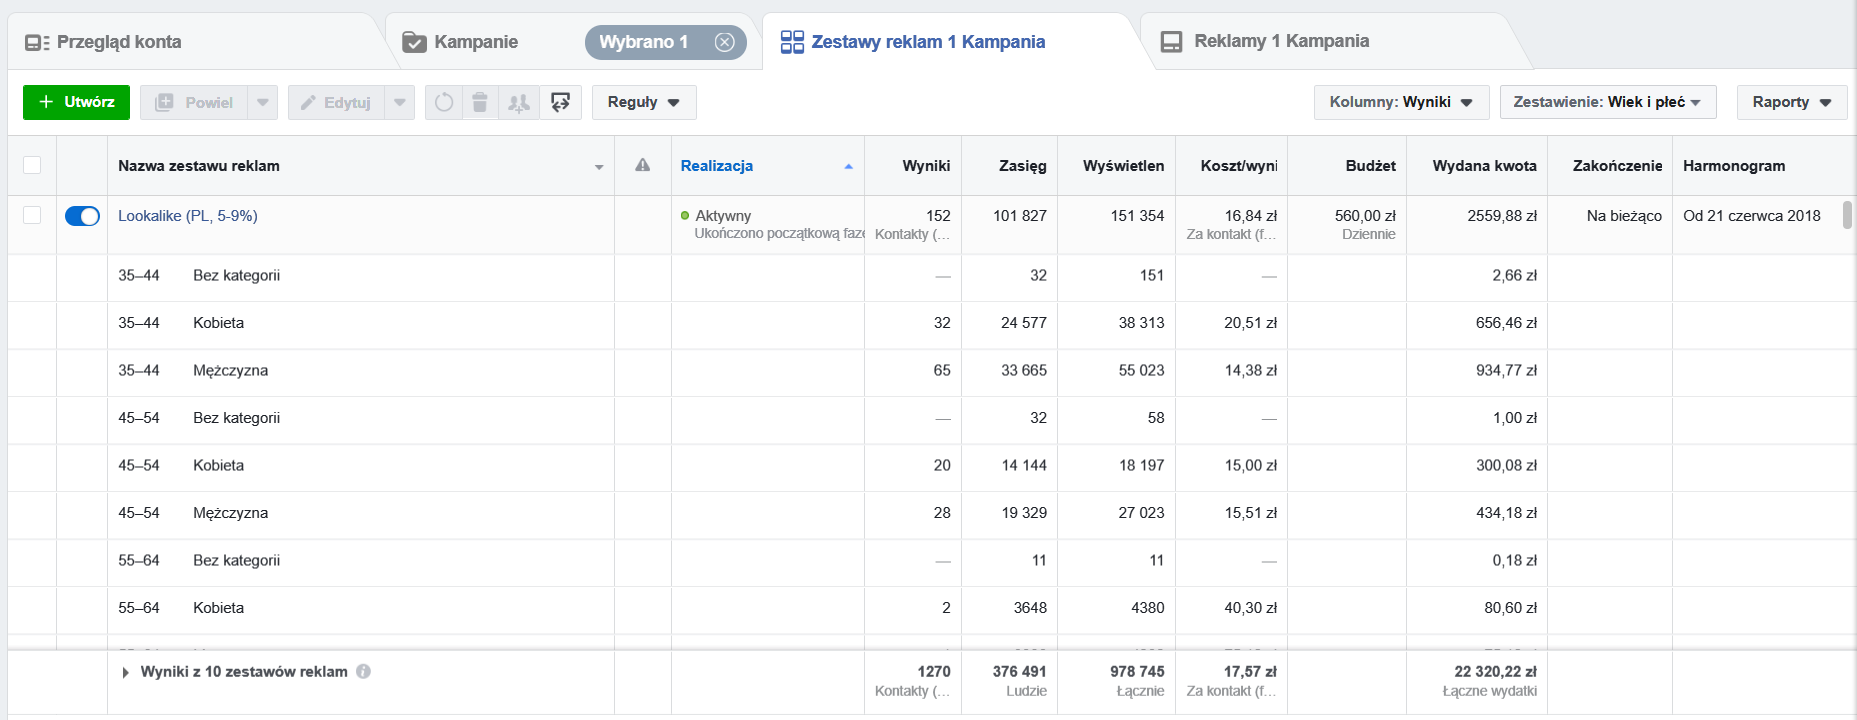This screenshot has height=720, width=1857.
Task: Click the 16,84 zł cost per result cell
Action: [x=1250, y=215]
